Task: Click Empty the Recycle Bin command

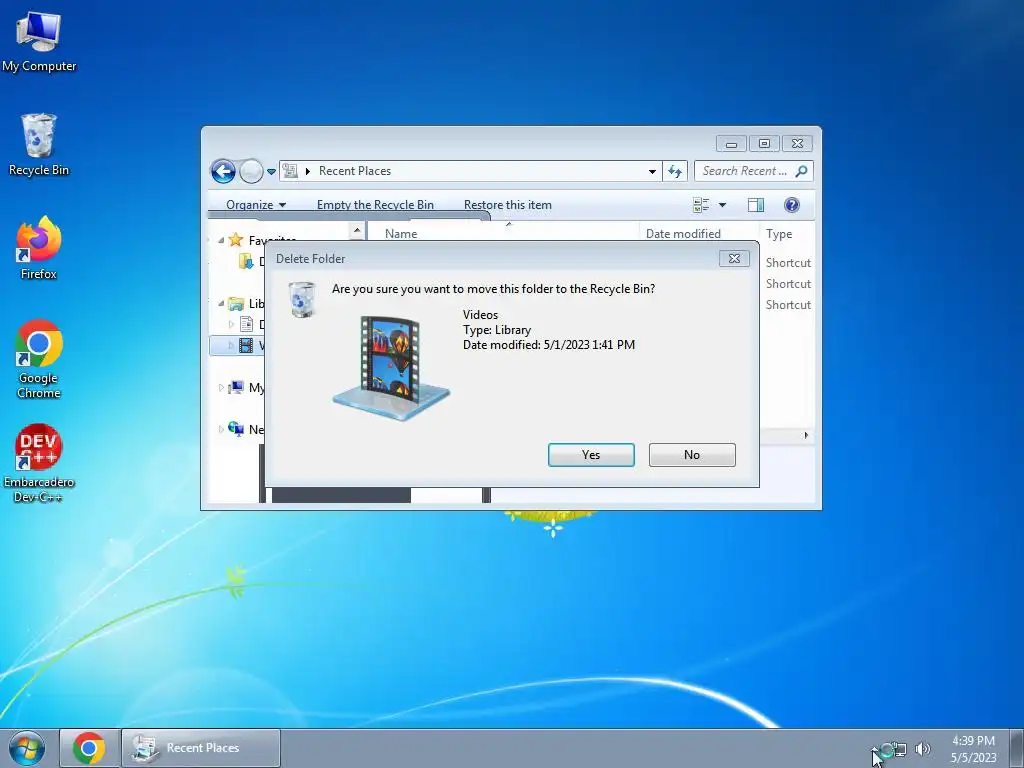Action: click(375, 204)
